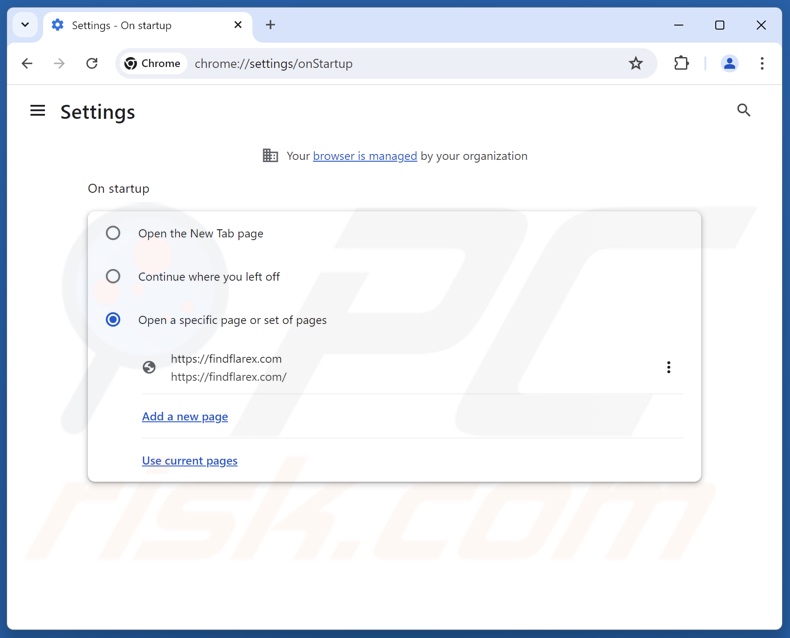This screenshot has width=790, height=638.
Task: Open Chrome's three-dot main menu
Action: (761, 63)
